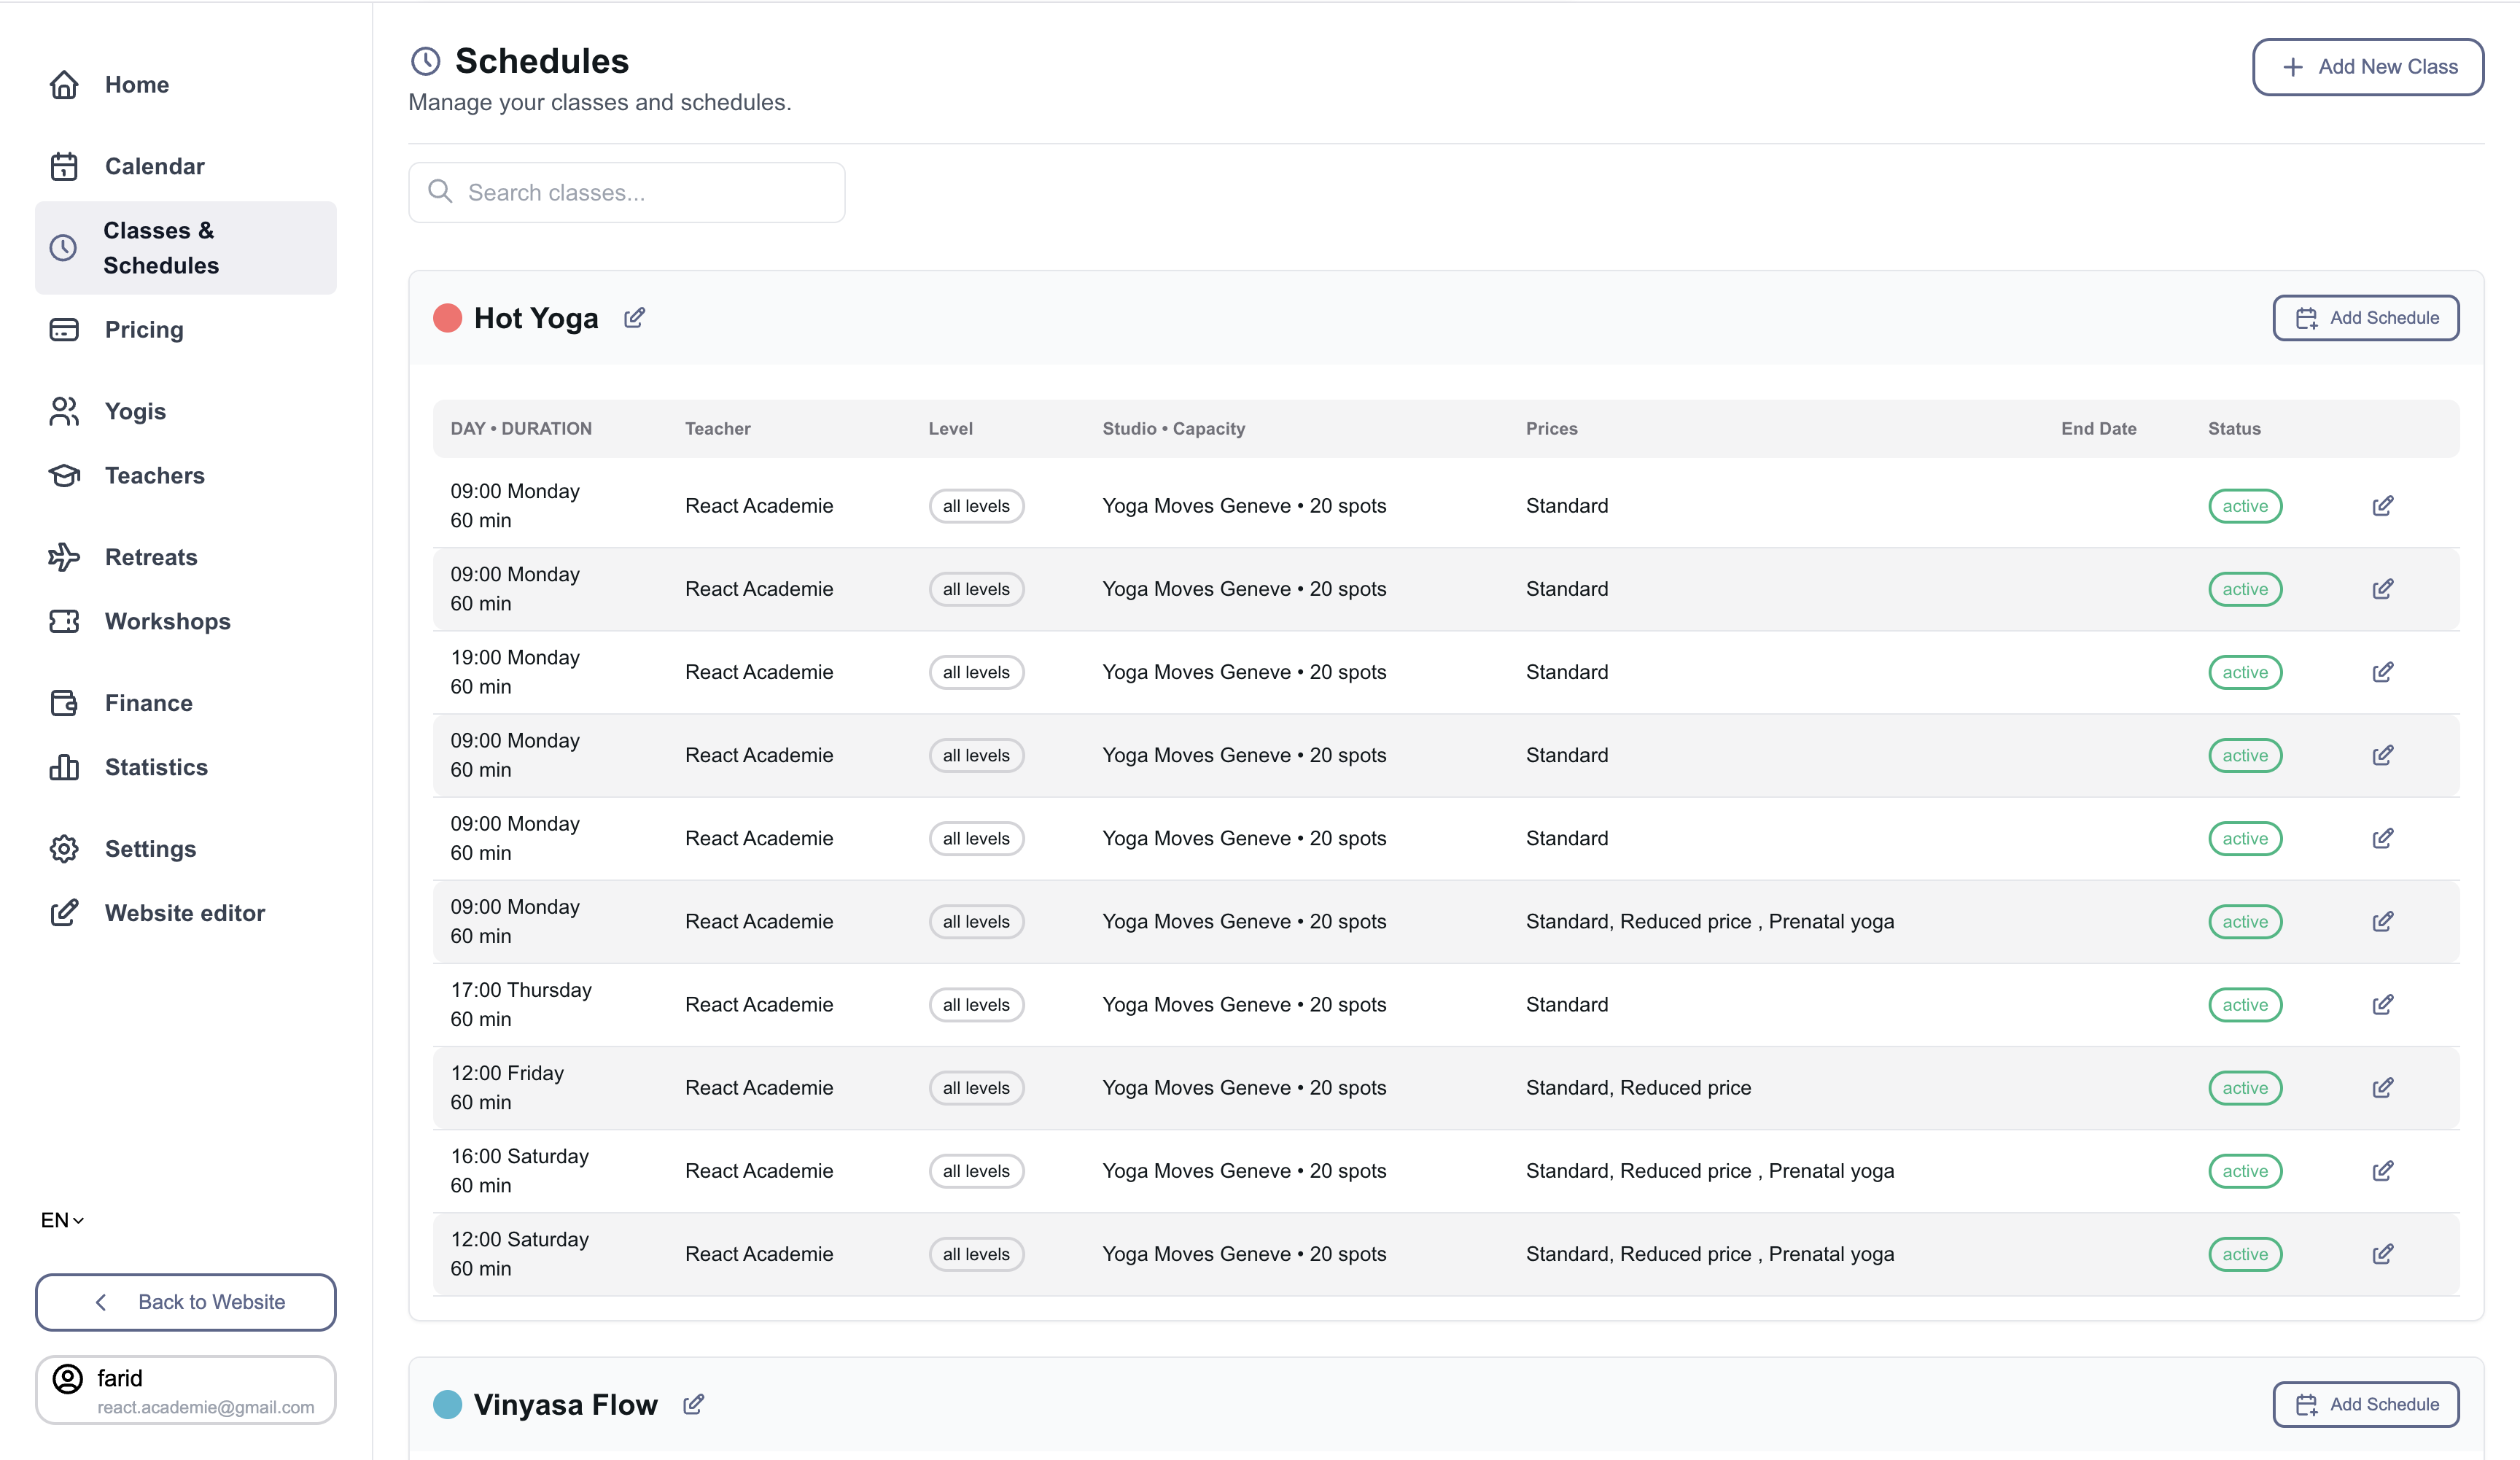Edit the Vinyasa Flow class
2520x1460 pixels.
click(x=693, y=1404)
